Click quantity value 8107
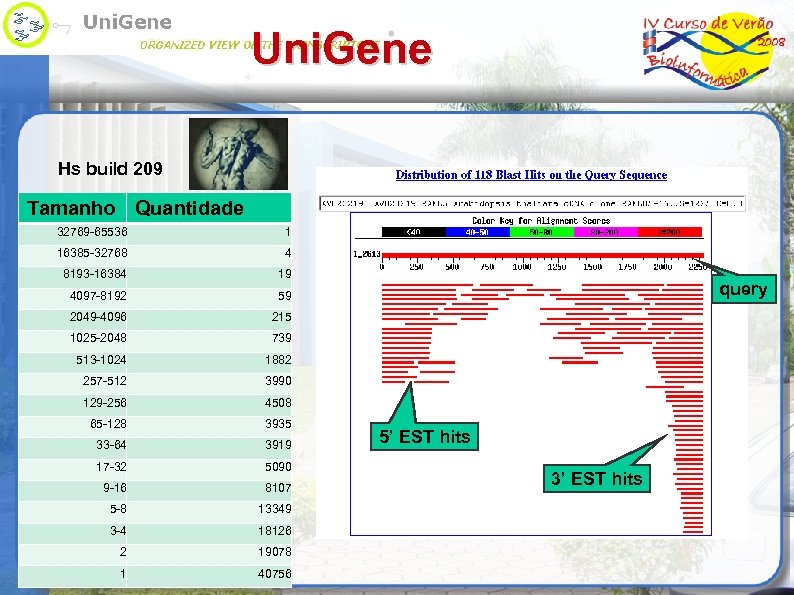794x595 pixels. 278,488
